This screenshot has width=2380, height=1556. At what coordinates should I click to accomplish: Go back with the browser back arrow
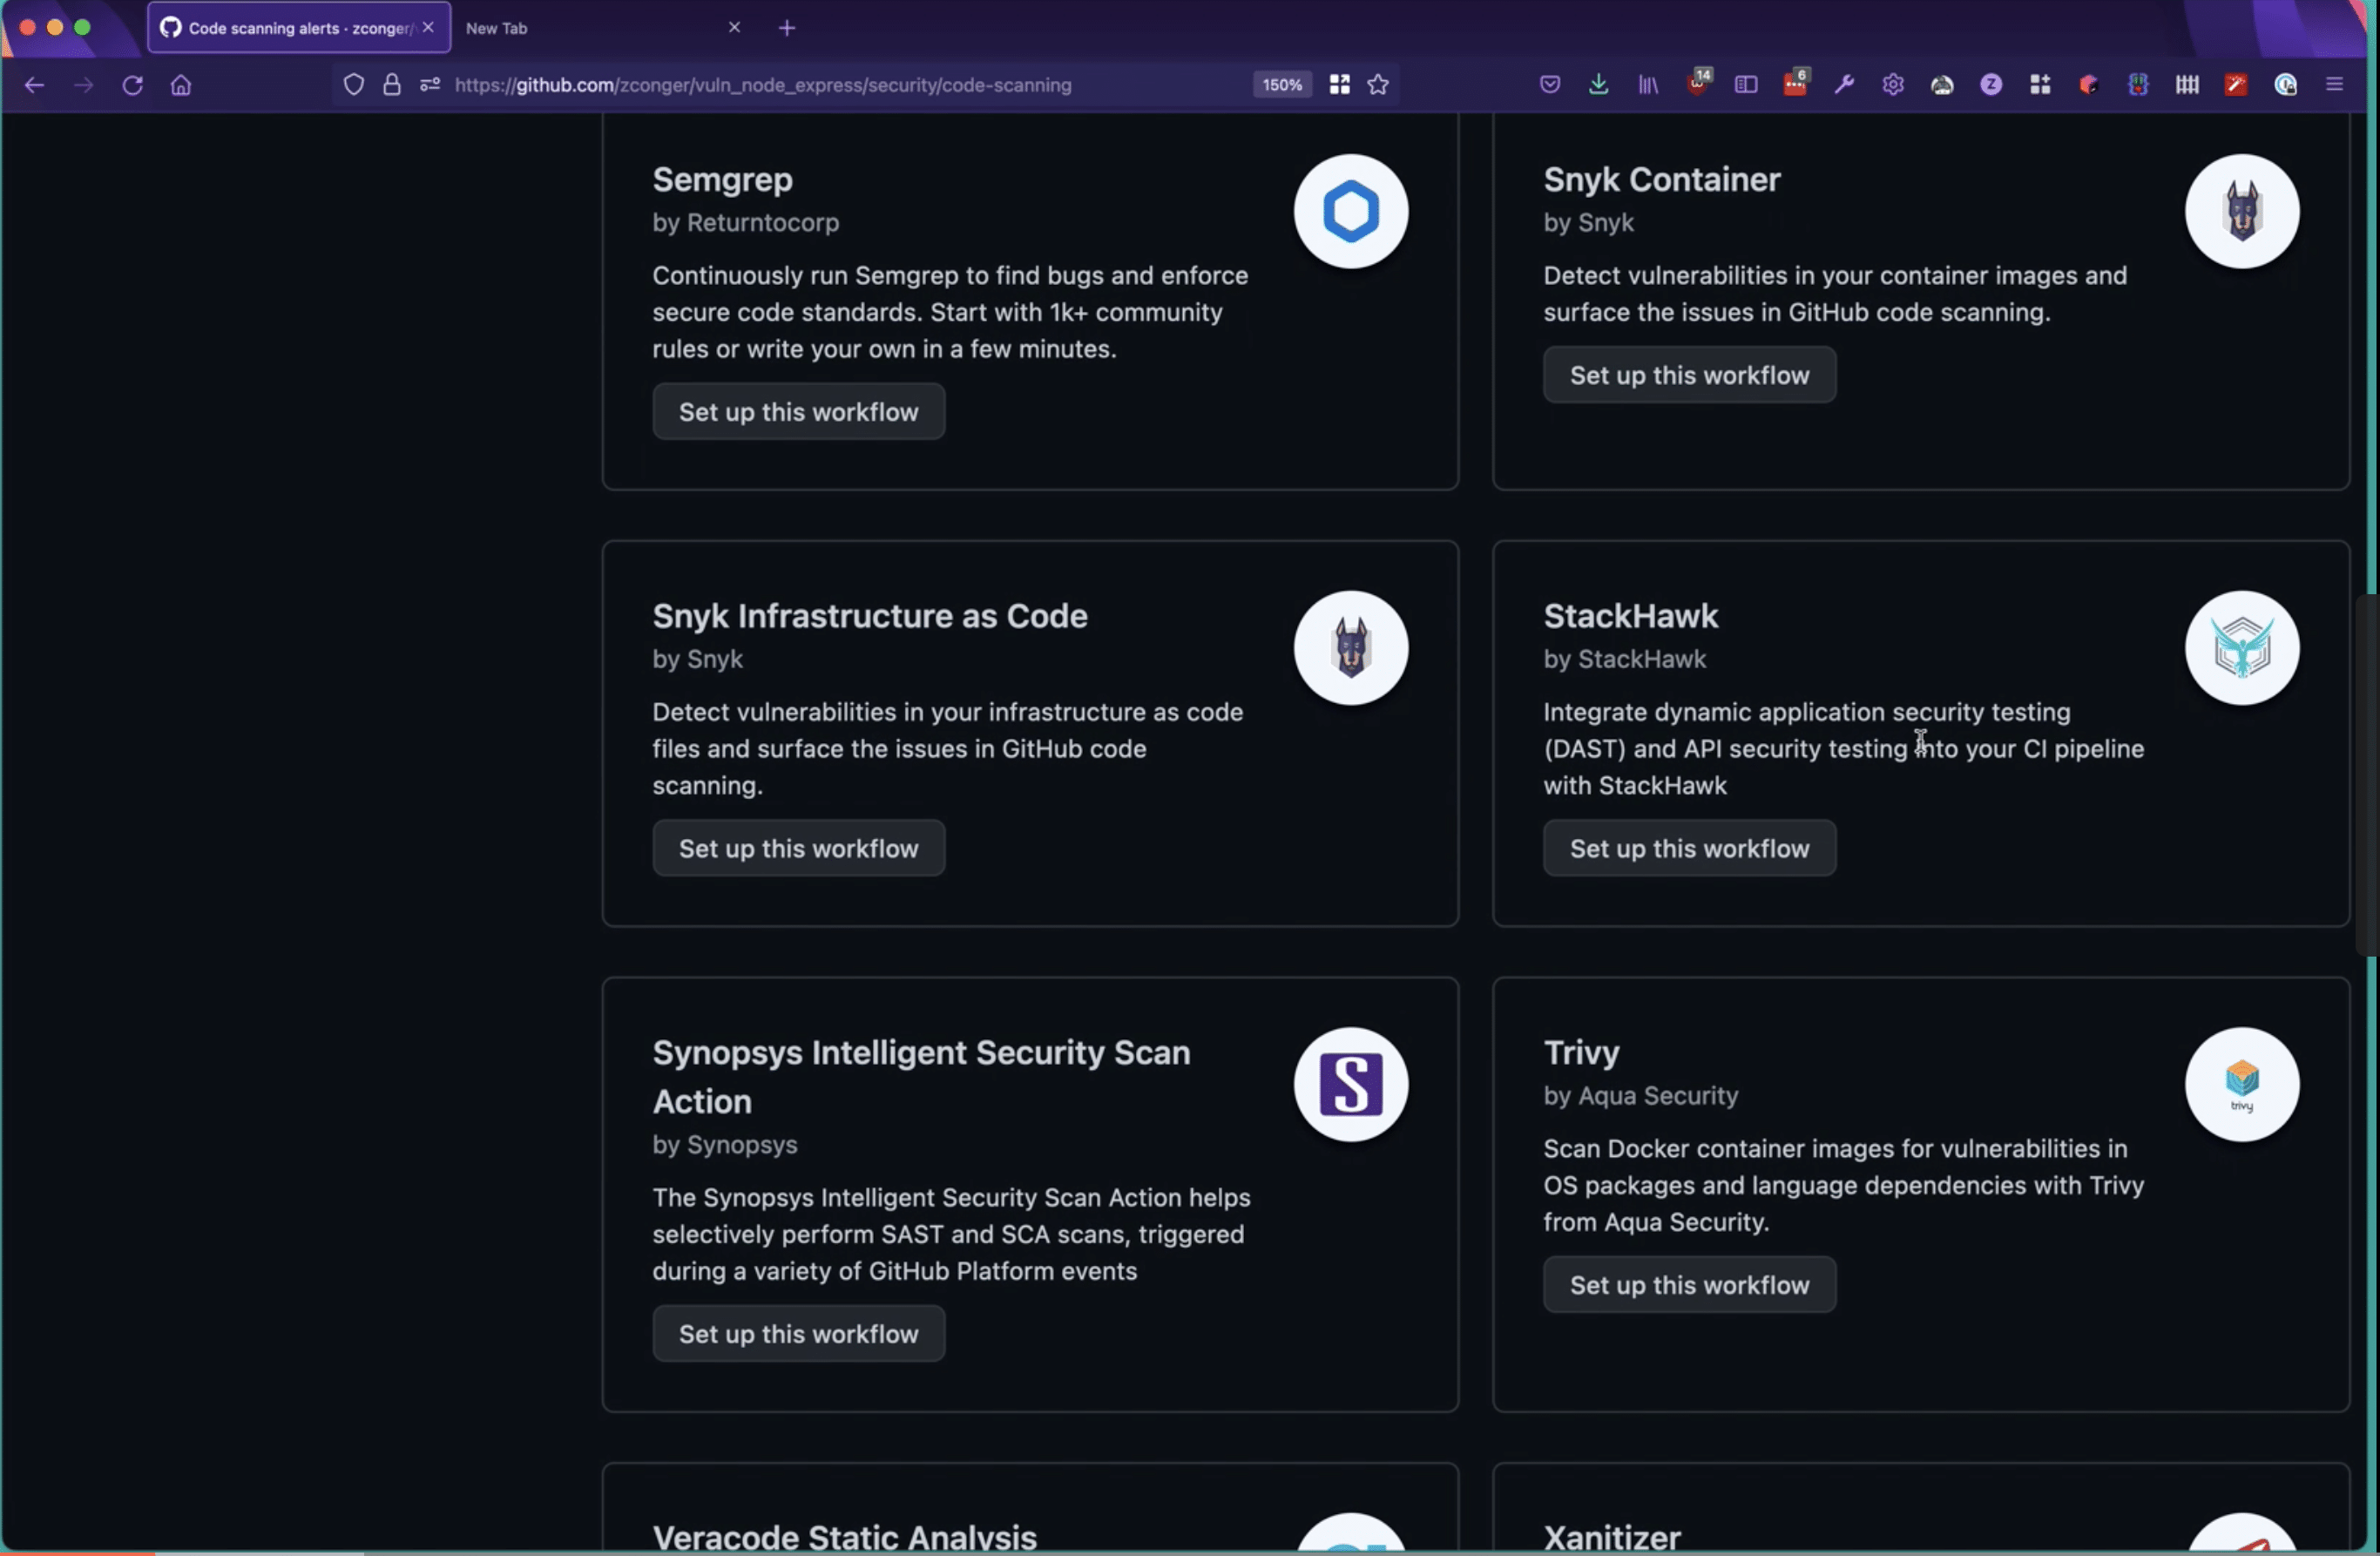34,85
